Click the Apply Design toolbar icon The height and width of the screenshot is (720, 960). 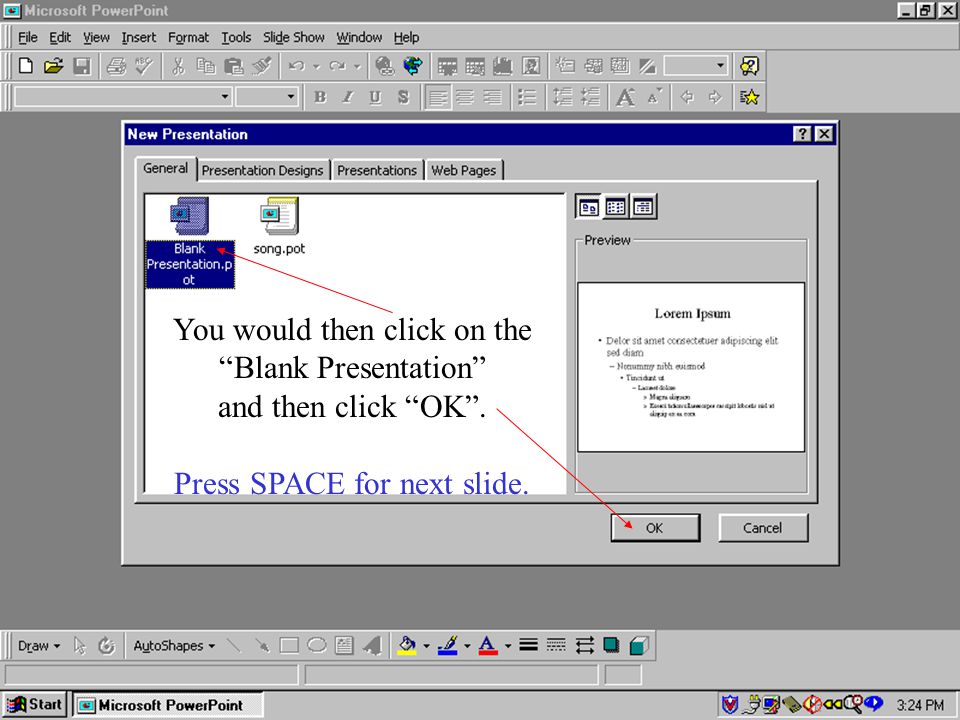620,66
